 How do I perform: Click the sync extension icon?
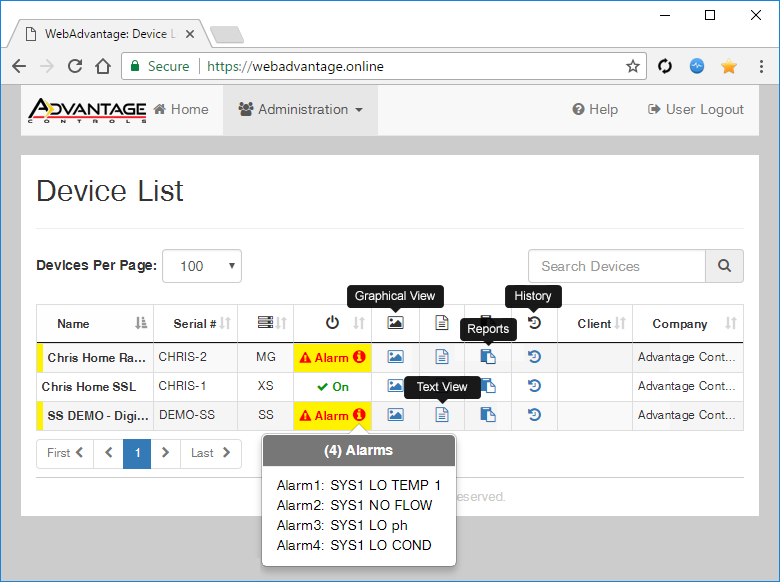click(x=665, y=66)
